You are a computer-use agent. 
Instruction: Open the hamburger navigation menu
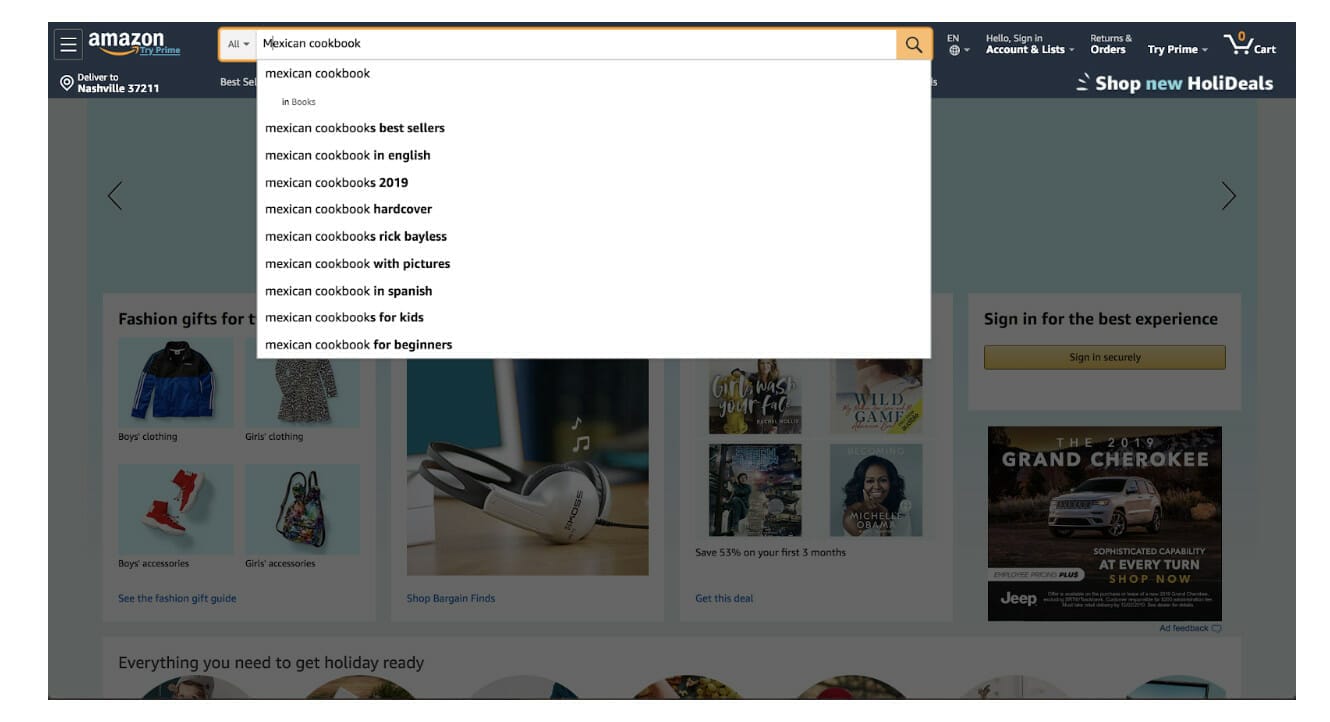68,44
